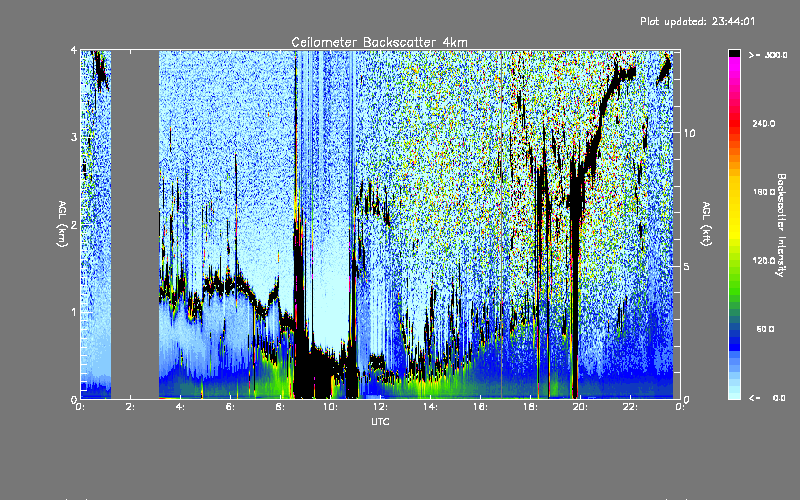The width and height of the screenshot is (800, 500).
Task: Click the "Plot updated: 23:44:01" timestamp
Action: click(697, 21)
